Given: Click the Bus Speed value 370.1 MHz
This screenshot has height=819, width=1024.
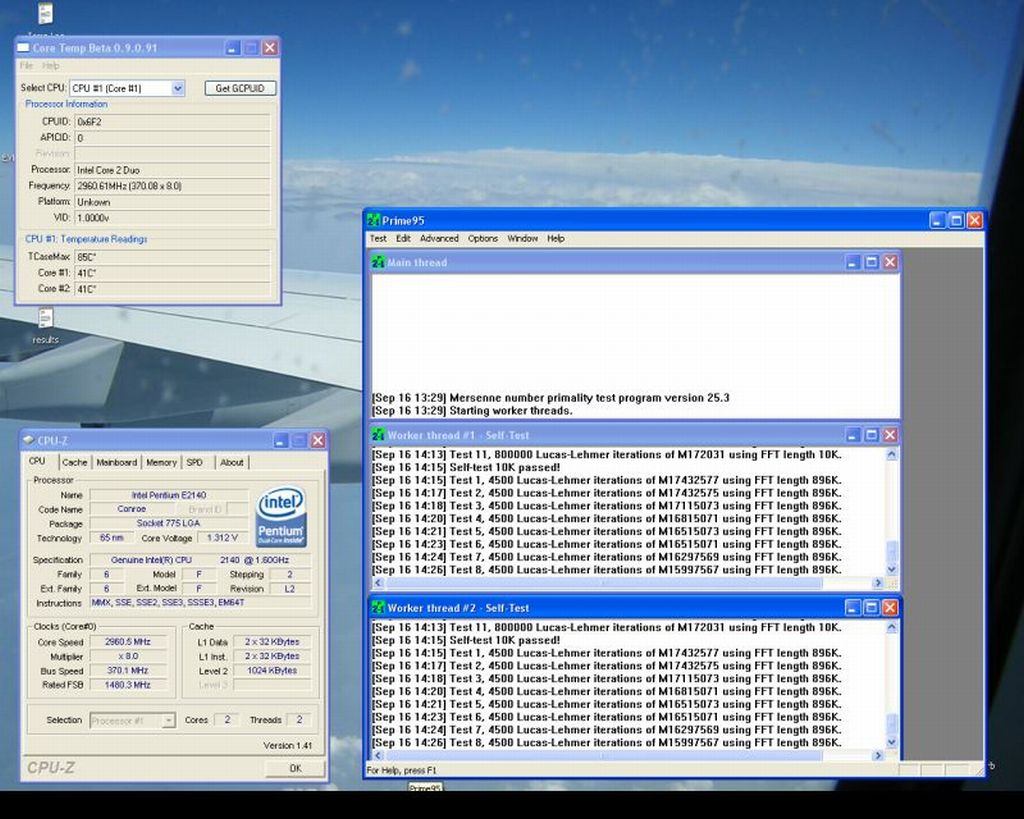Looking at the screenshot, I should [128, 671].
